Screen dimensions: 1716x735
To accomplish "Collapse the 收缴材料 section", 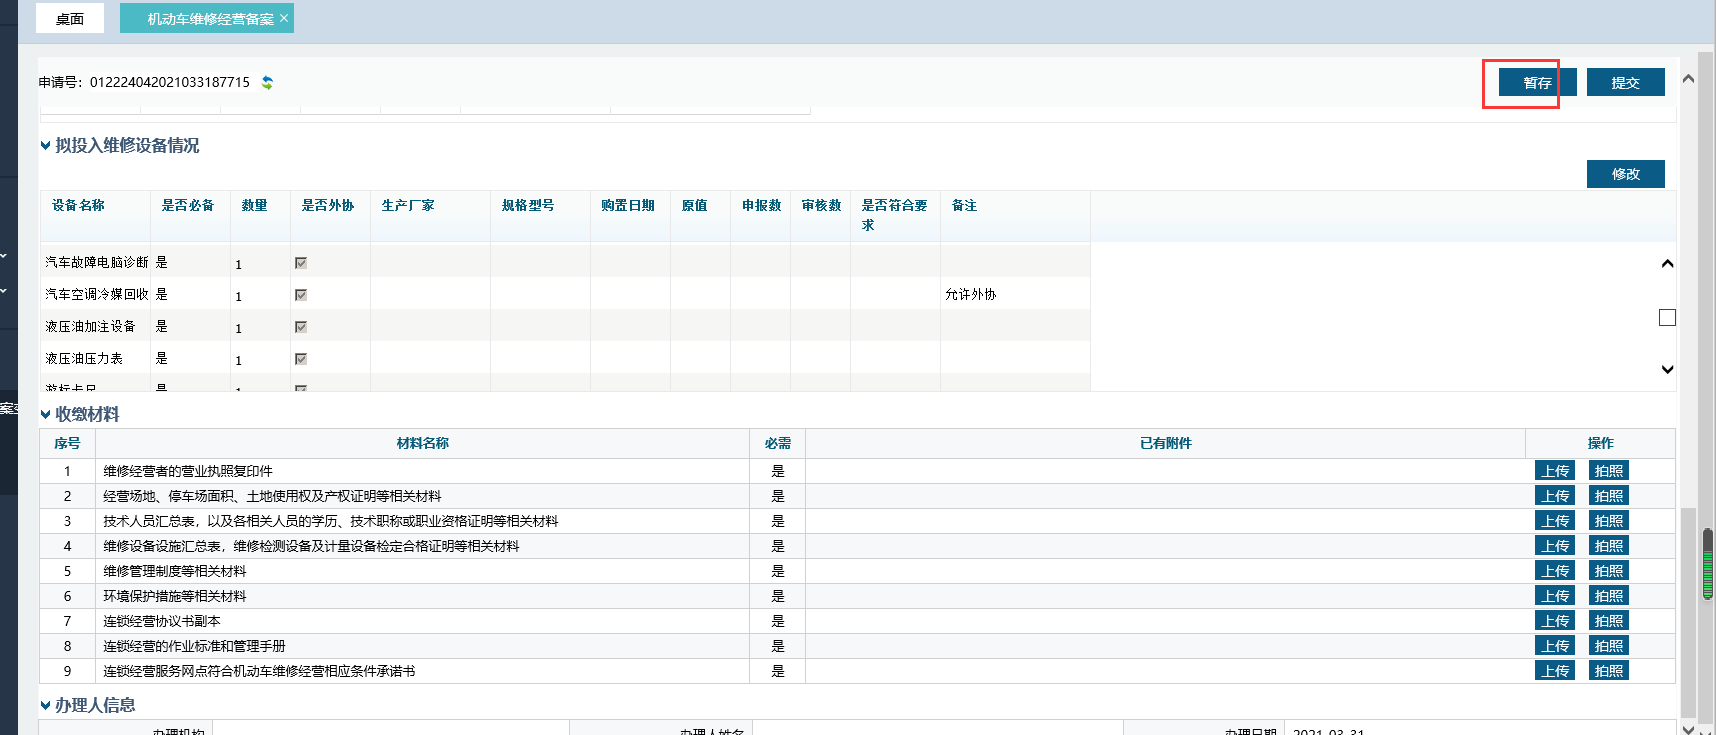I will 45,415.
